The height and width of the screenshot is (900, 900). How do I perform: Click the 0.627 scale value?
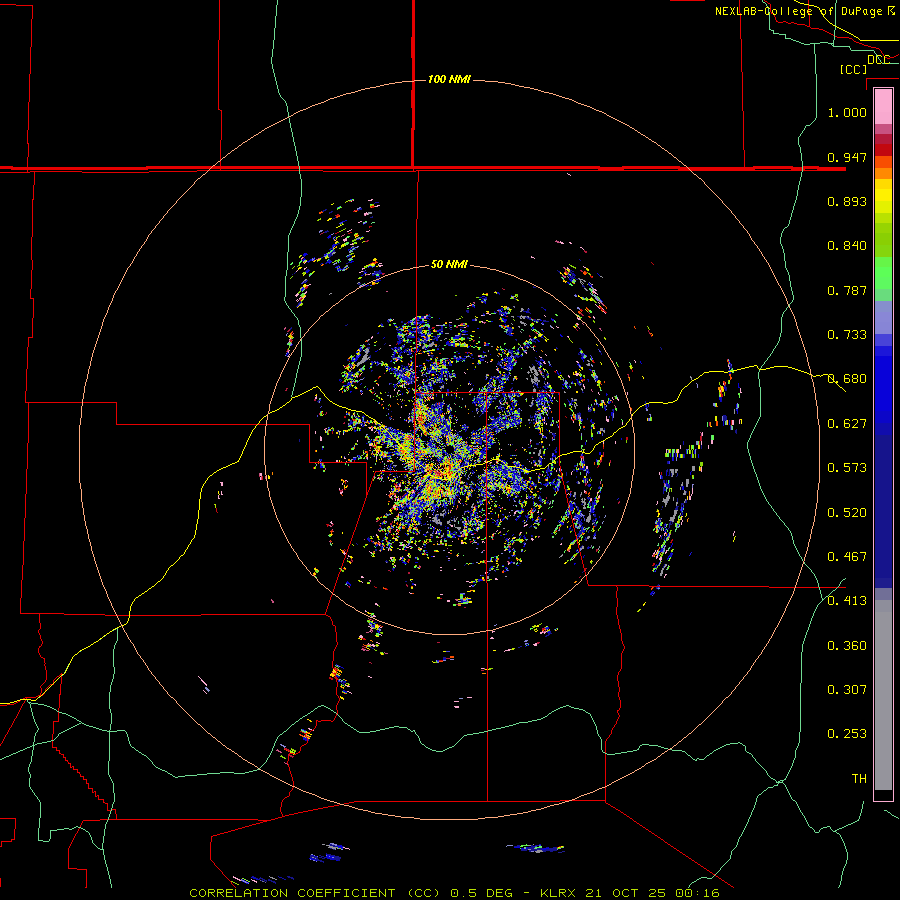click(x=847, y=424)
